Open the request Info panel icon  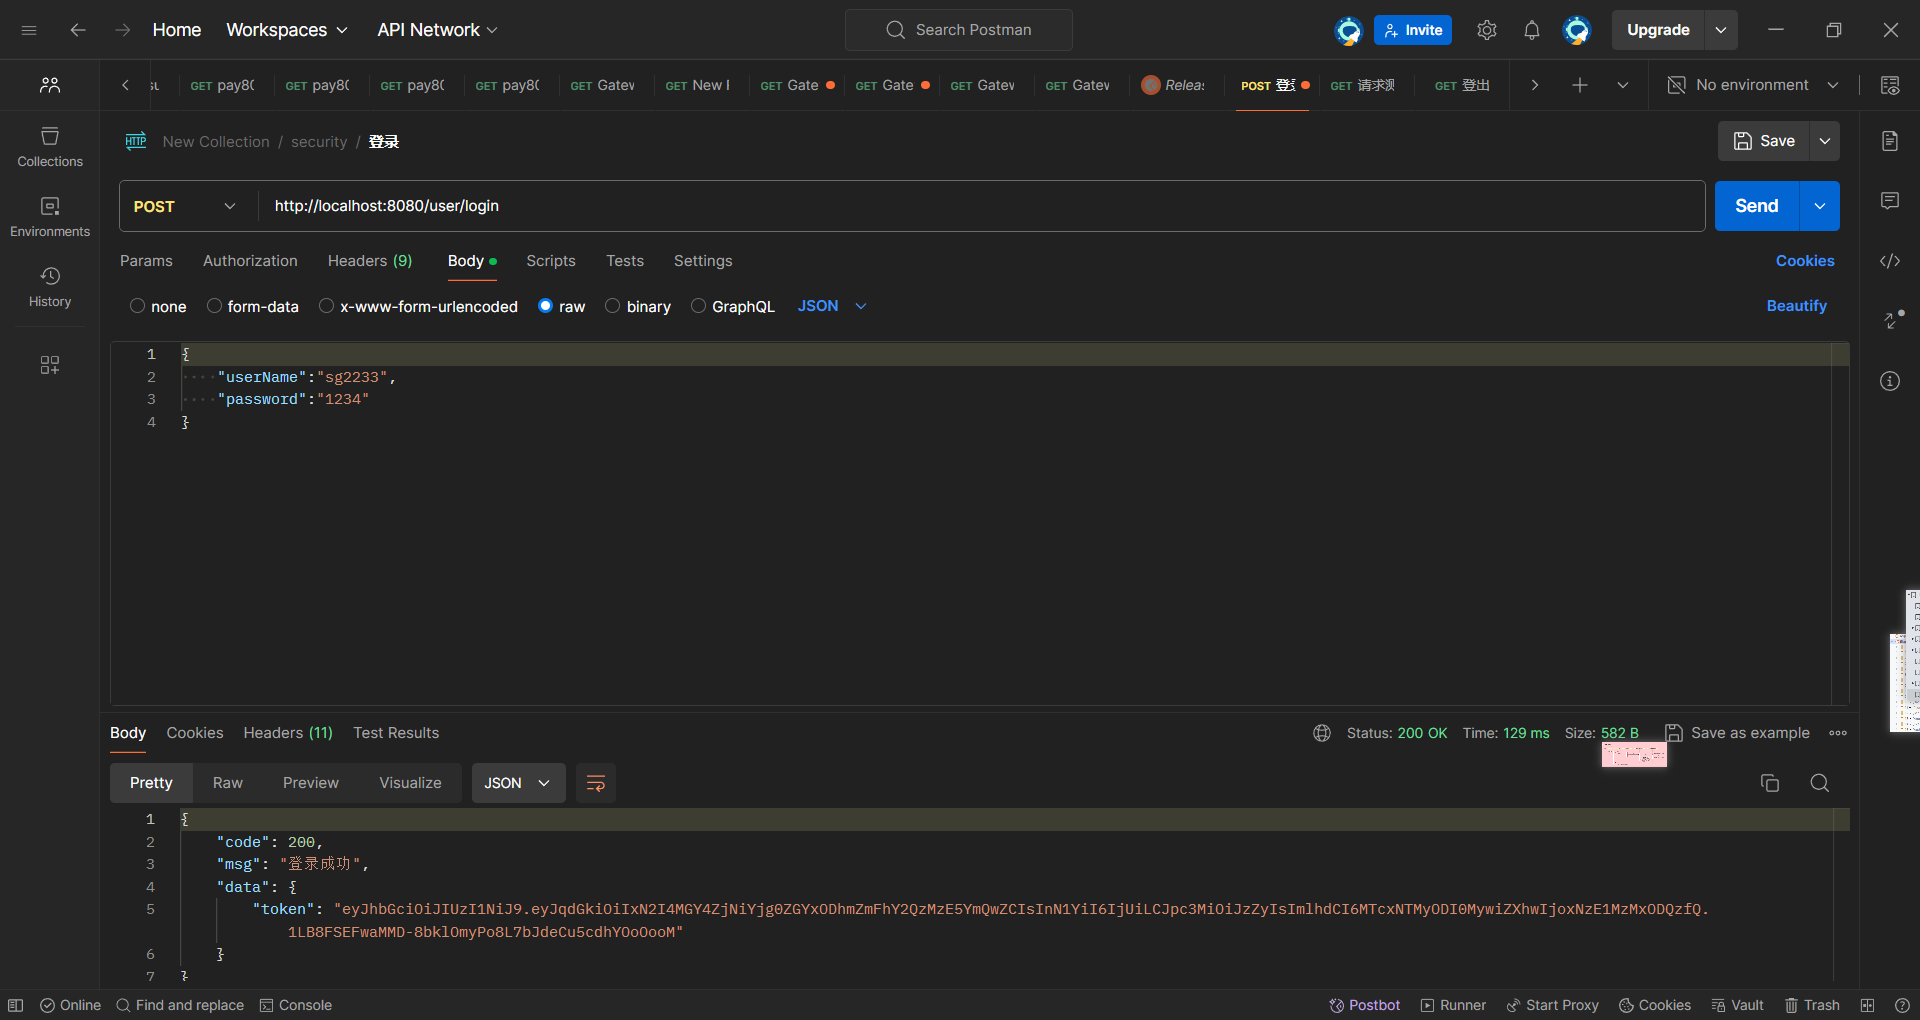[1890, 381]
